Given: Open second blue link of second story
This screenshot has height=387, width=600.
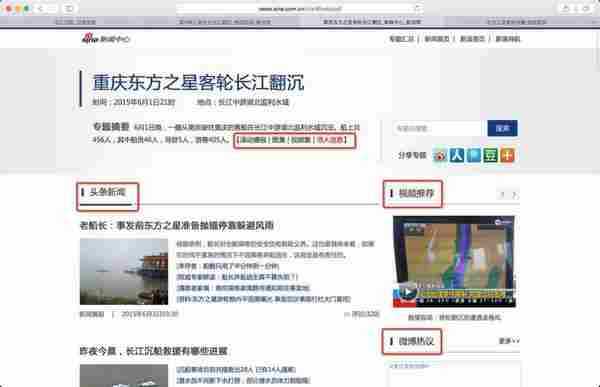Looking at the screenshot, I should click(x=243, y=380).
